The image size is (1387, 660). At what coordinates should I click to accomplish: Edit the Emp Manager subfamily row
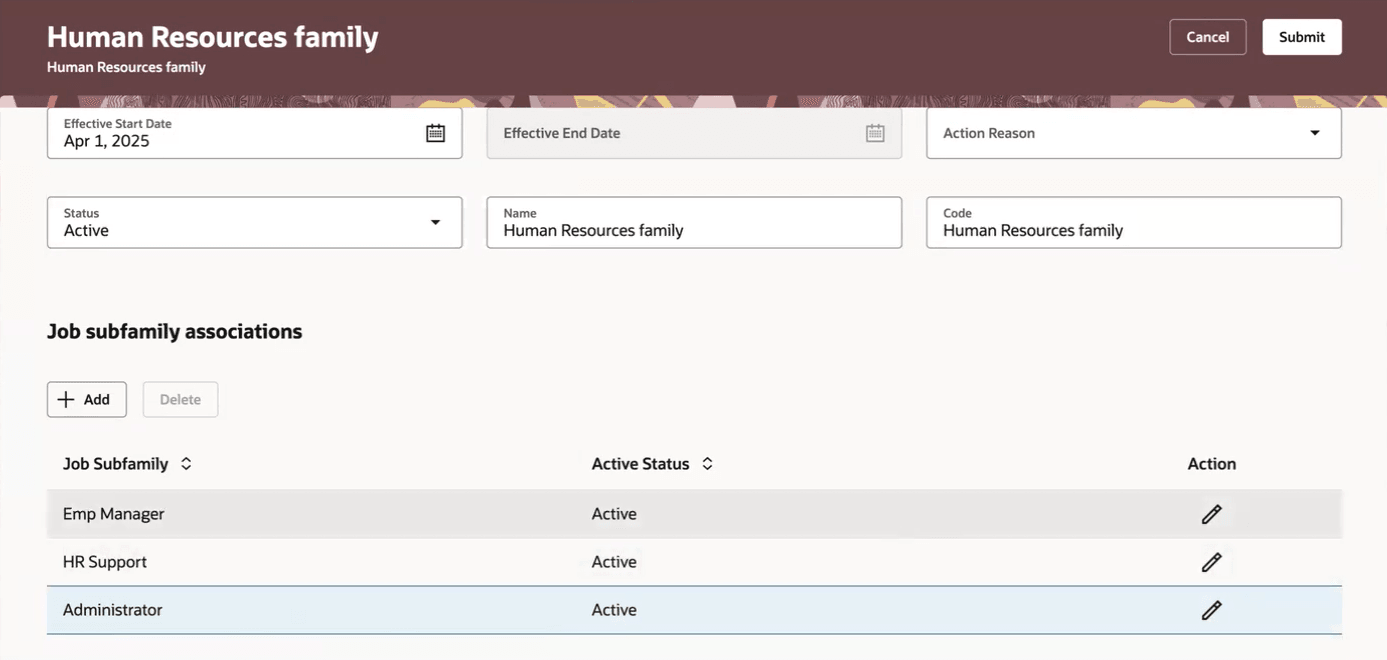pyautogui.click(x=1211, y=514)
